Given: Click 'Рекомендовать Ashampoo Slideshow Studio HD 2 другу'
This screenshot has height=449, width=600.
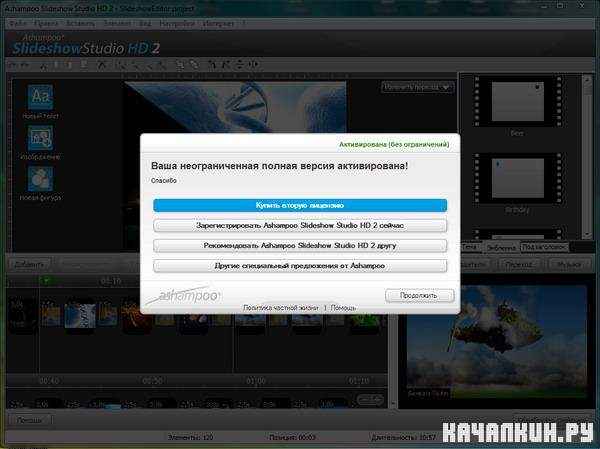Looking at the screenshot, I should tap(300, 245).
